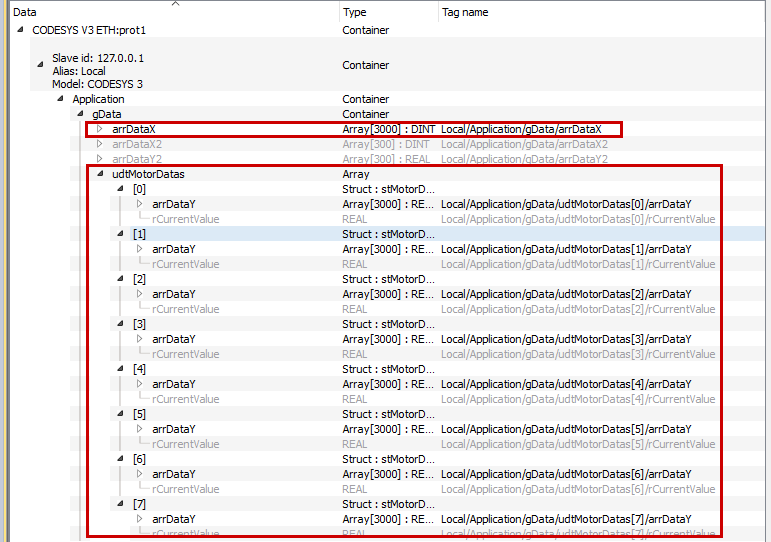Select rCurrentValue under element [0]

(x=185, y=219)
